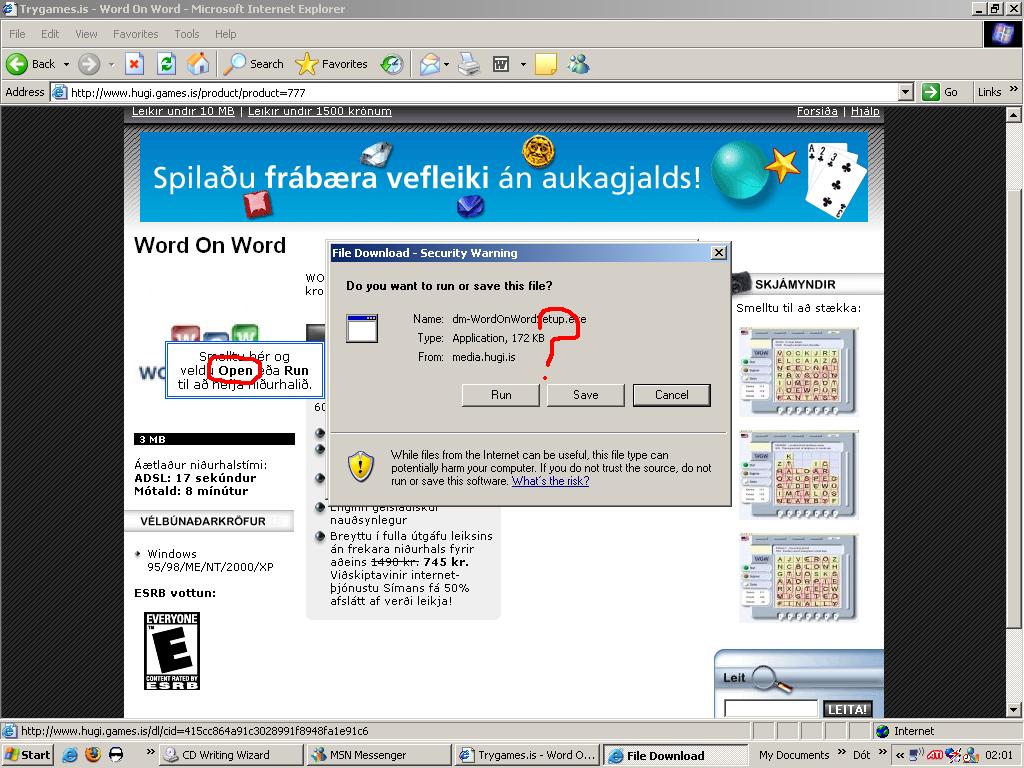The image size is (1024, 768).
Task: Switch to CD Writing Wizard taskbar button
Action: (x=231, y=755)
